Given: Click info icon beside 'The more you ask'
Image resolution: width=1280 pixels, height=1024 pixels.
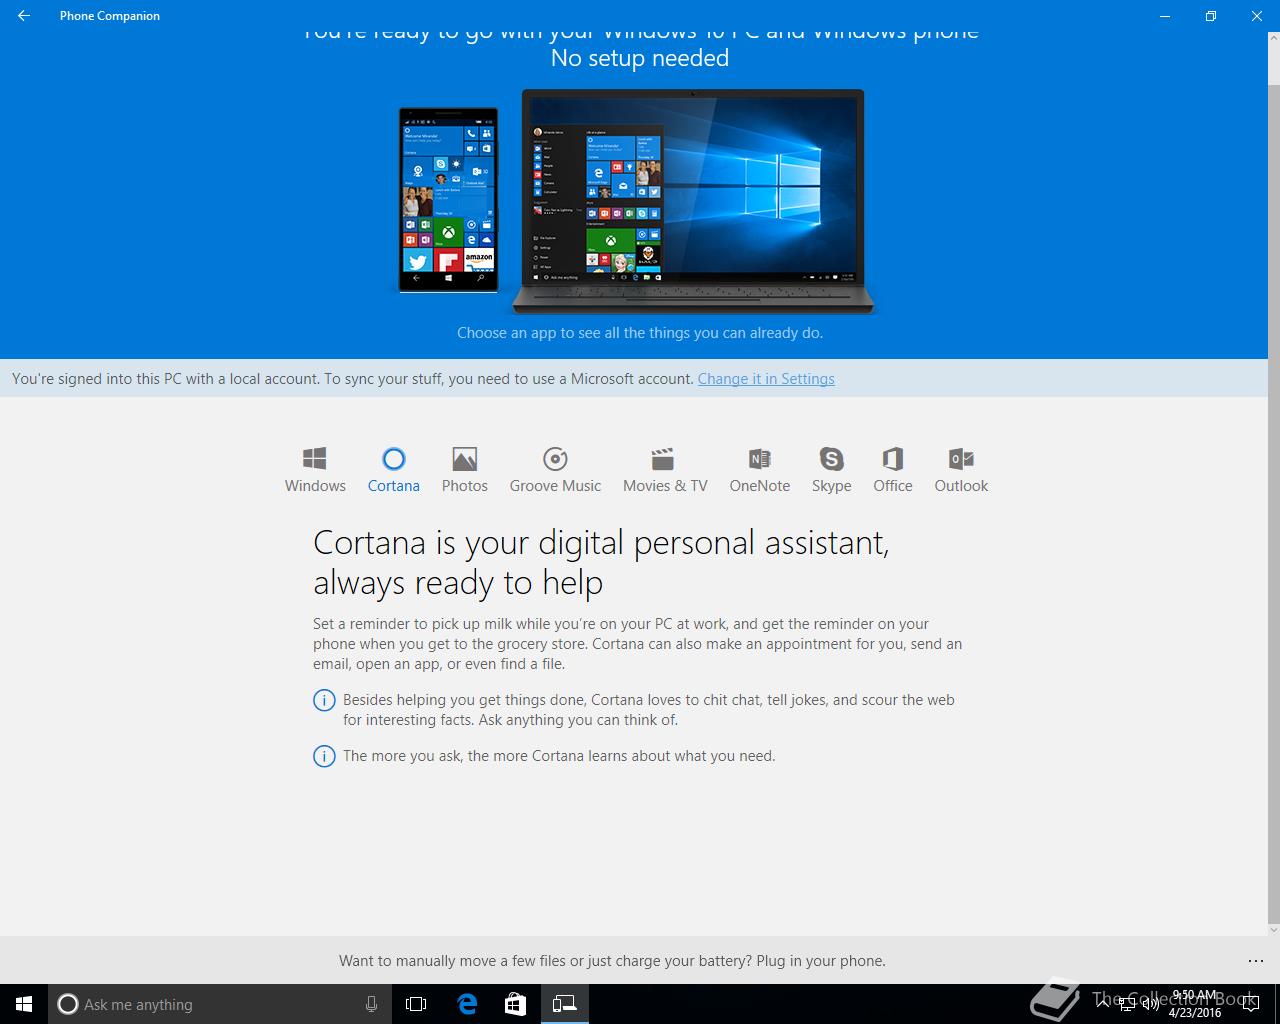Looking at the screenshot, I should 324,756.
